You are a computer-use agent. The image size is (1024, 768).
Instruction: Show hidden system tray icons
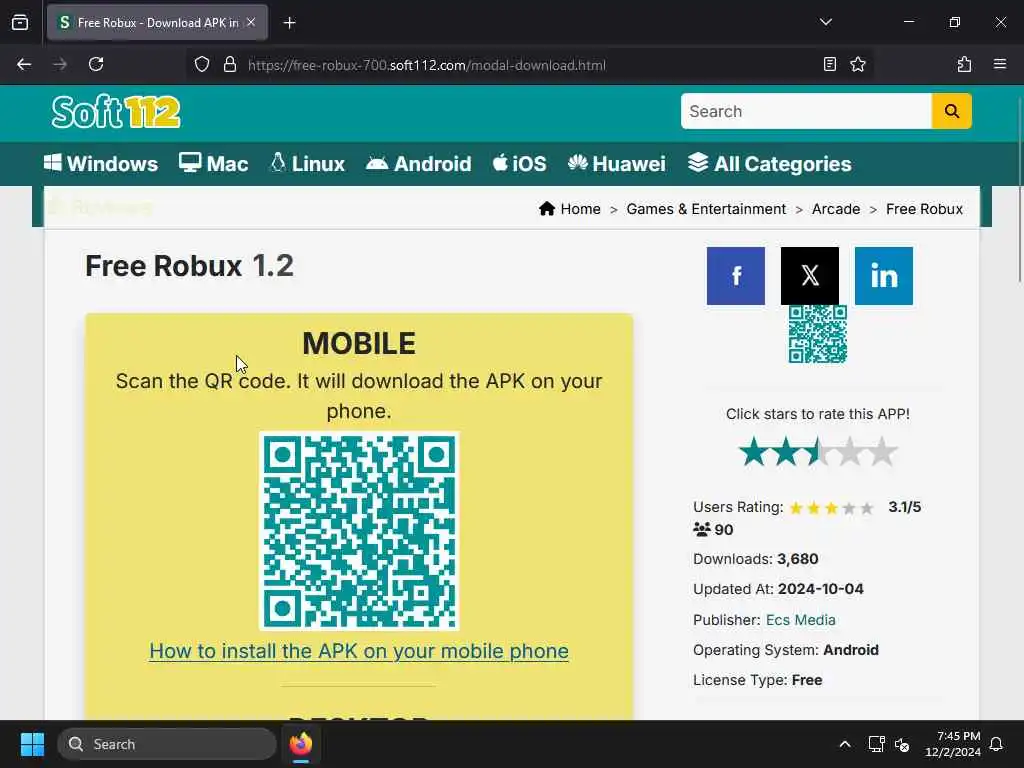pos(844,744)
